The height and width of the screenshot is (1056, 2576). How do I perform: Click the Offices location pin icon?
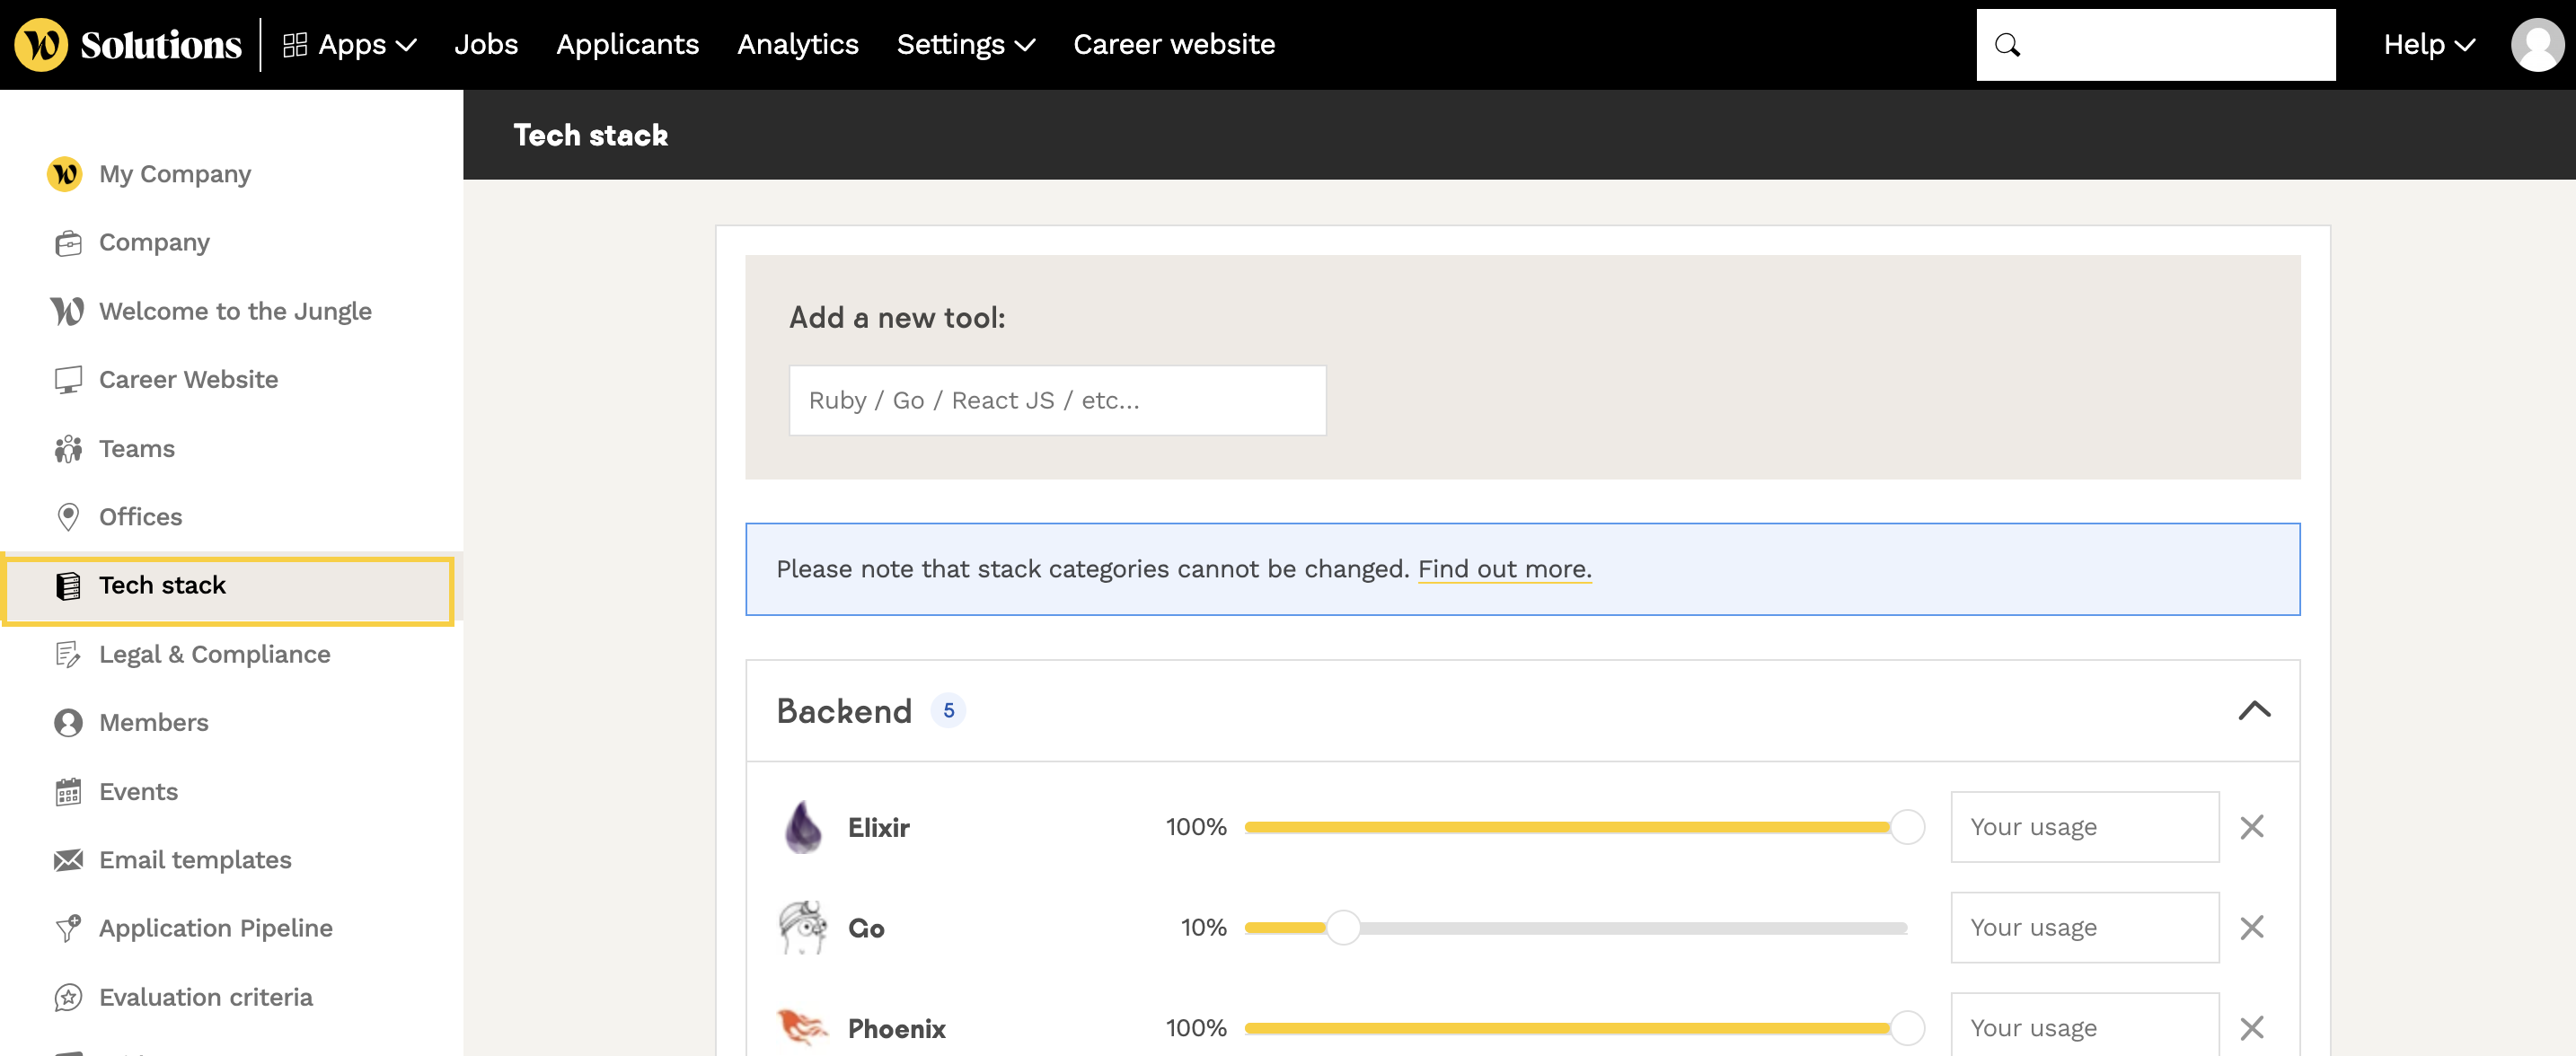coord(68,517)
